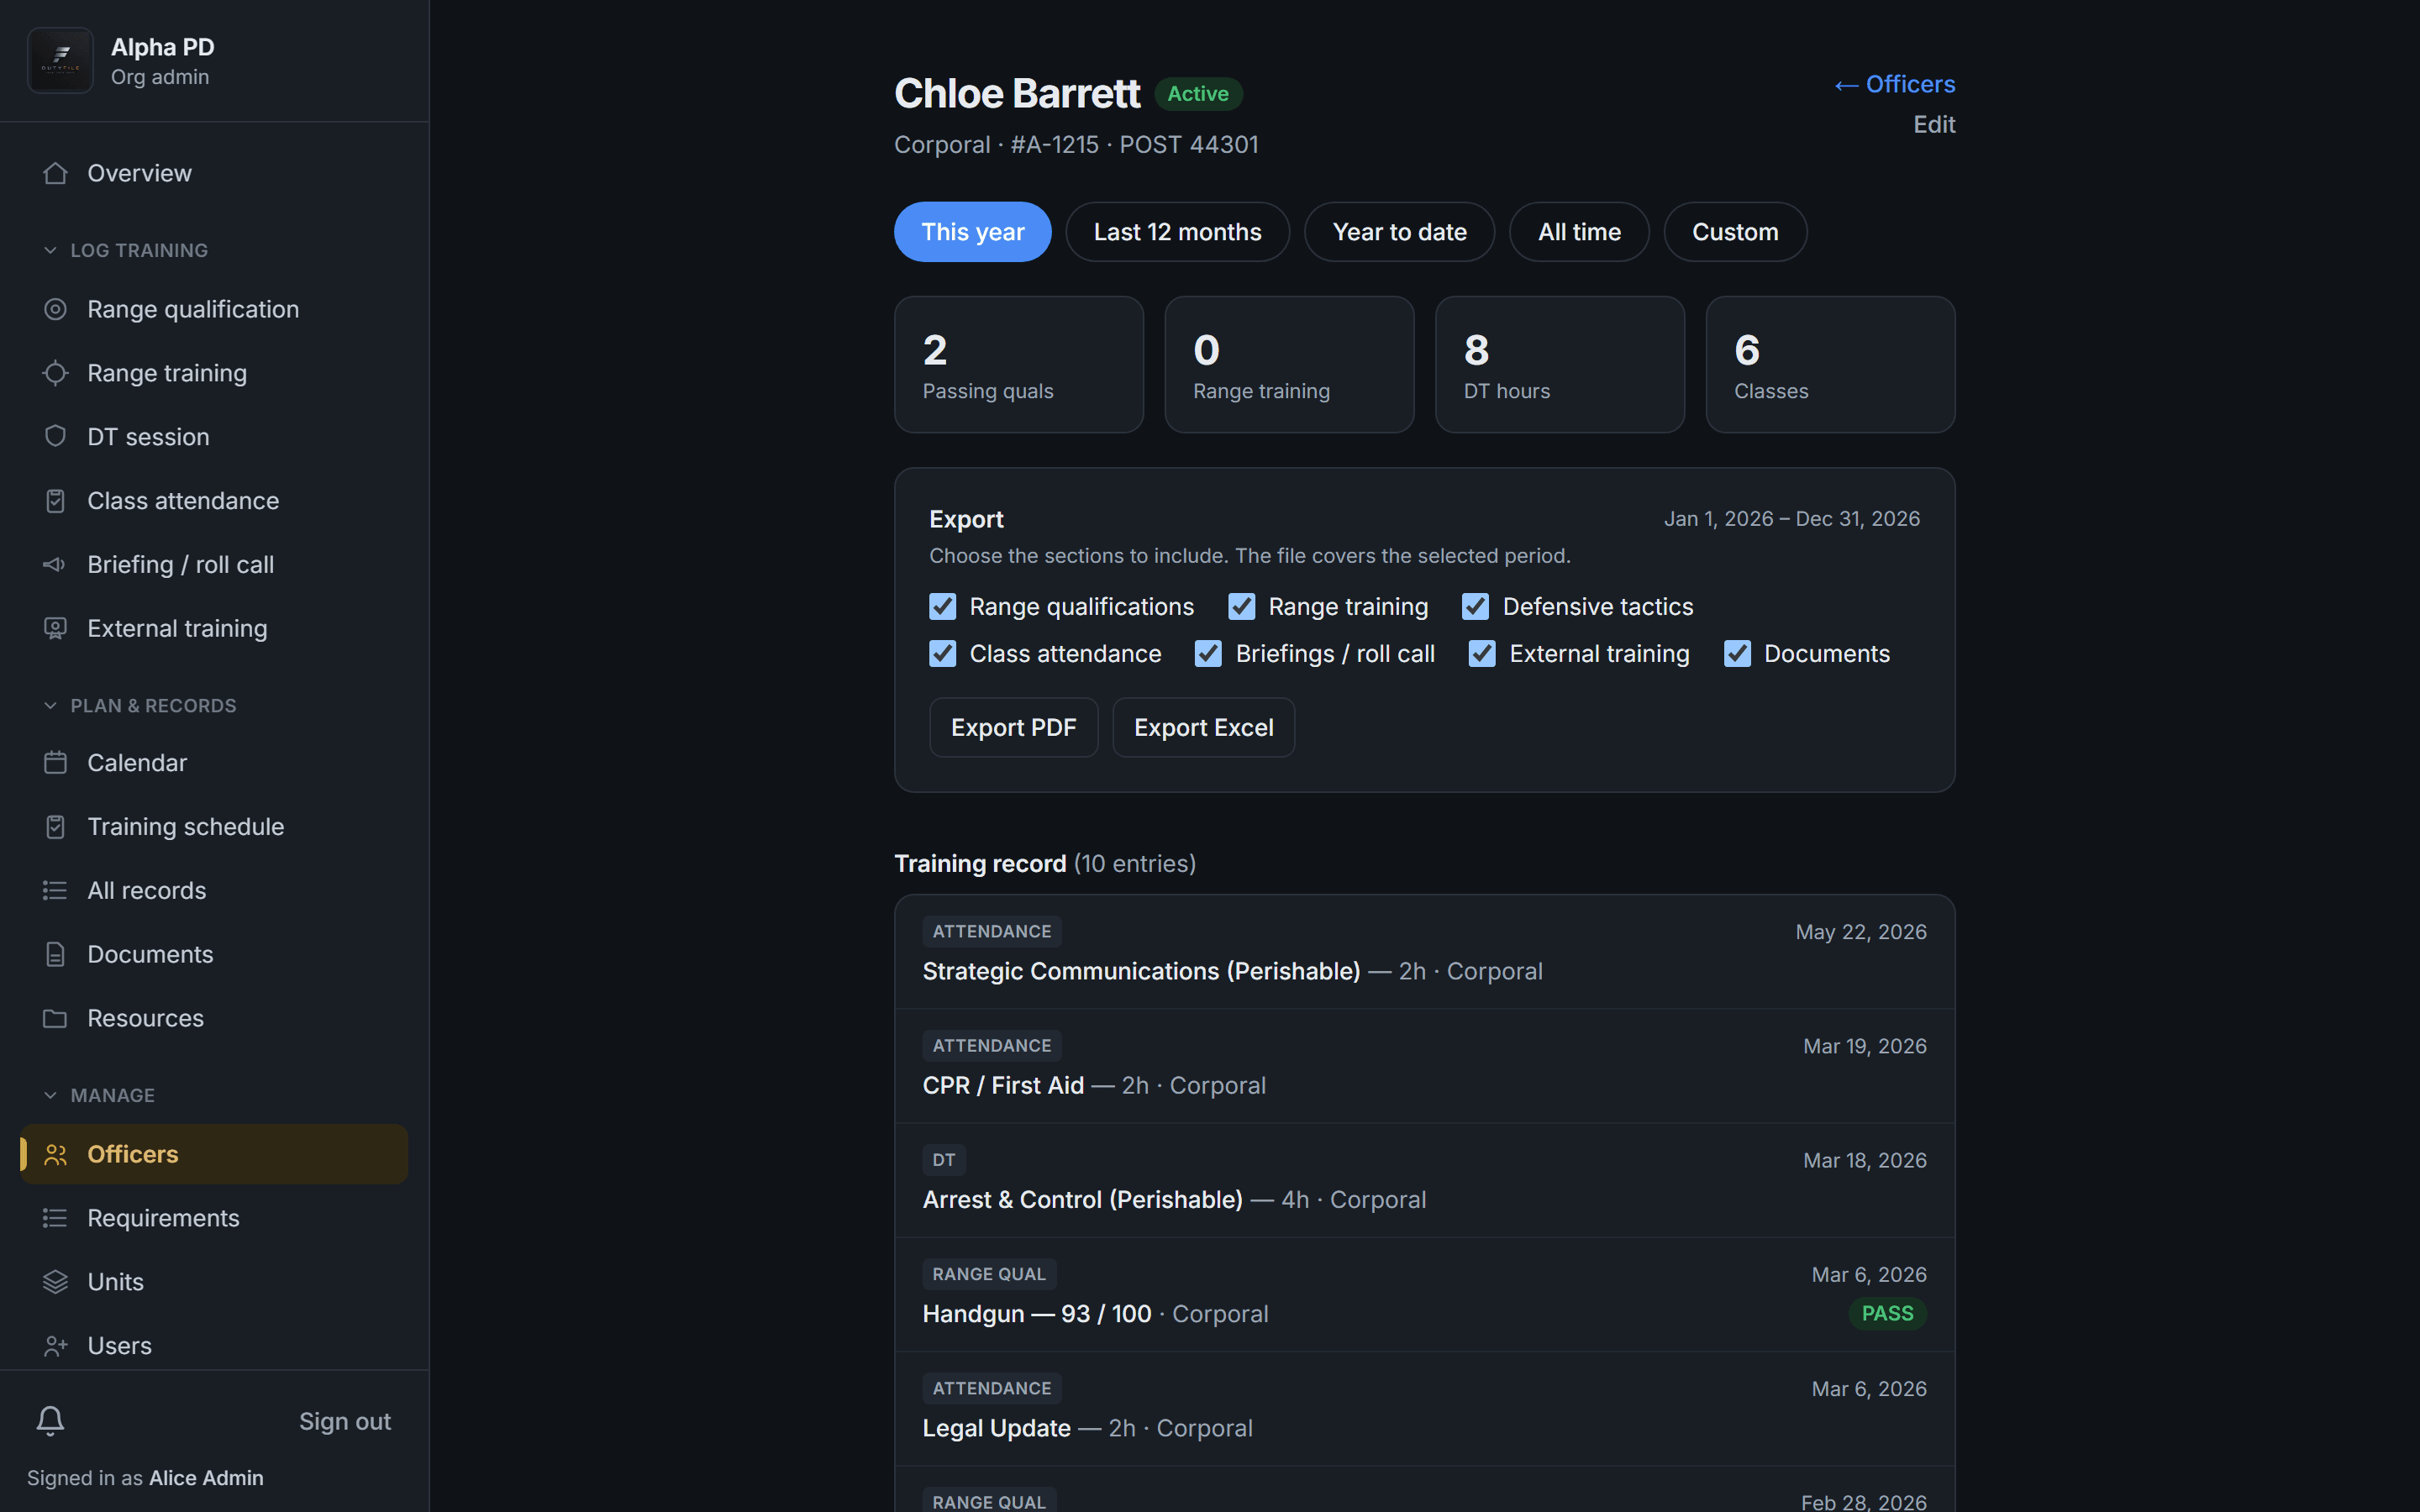This screenshot has height=1512, width=2420.
Task: Select the All time period
Action: click(x=1579, y=232)
